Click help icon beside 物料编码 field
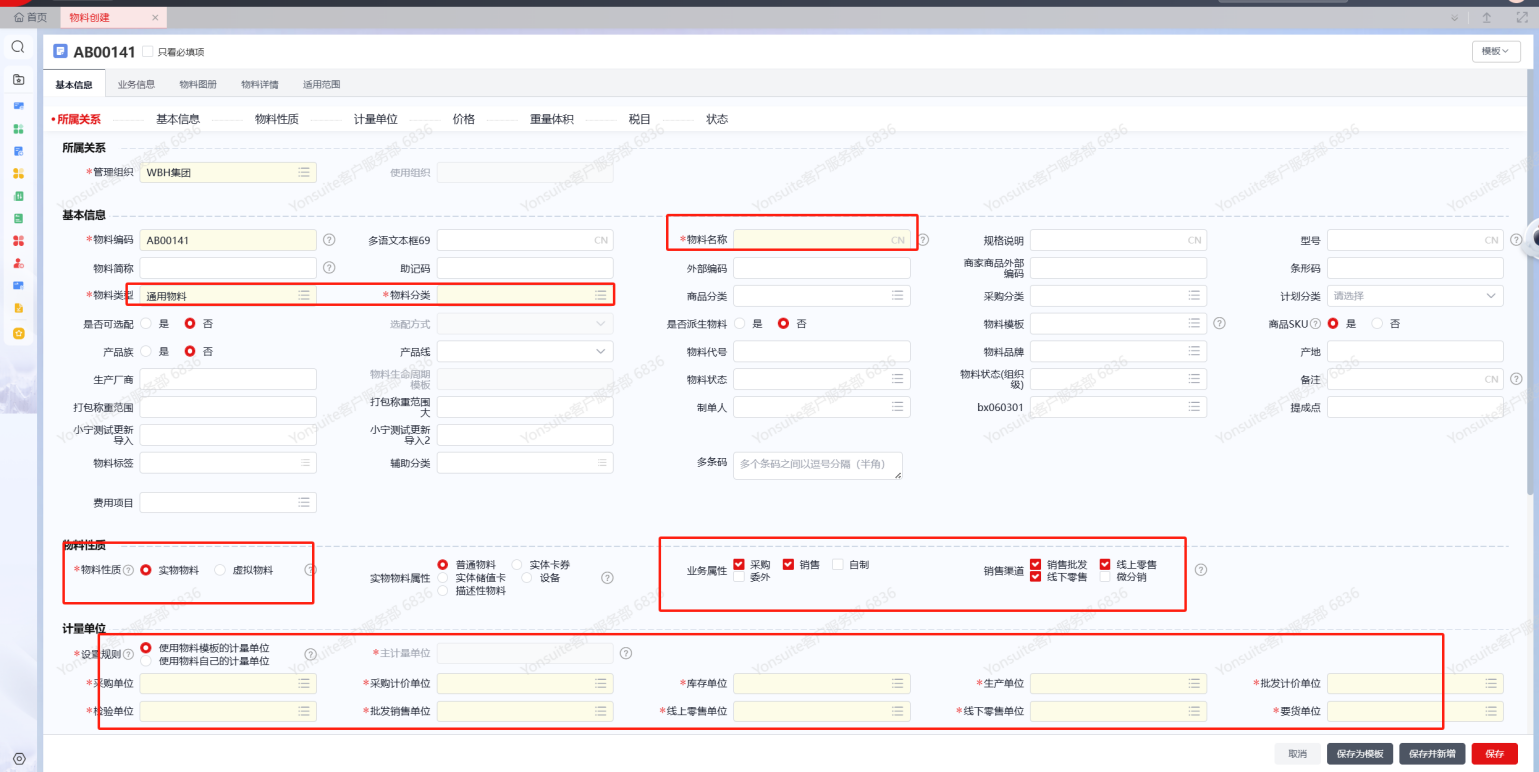1539x772 pixels. tap(329, 240)
